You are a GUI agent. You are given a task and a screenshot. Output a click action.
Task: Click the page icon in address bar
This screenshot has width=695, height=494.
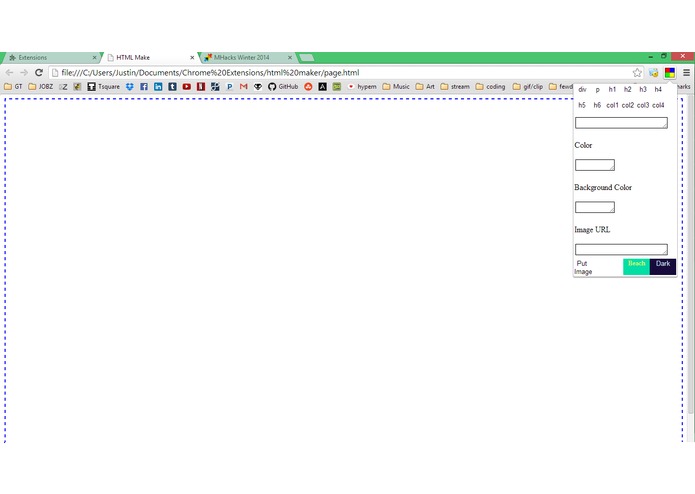[55, 72]
